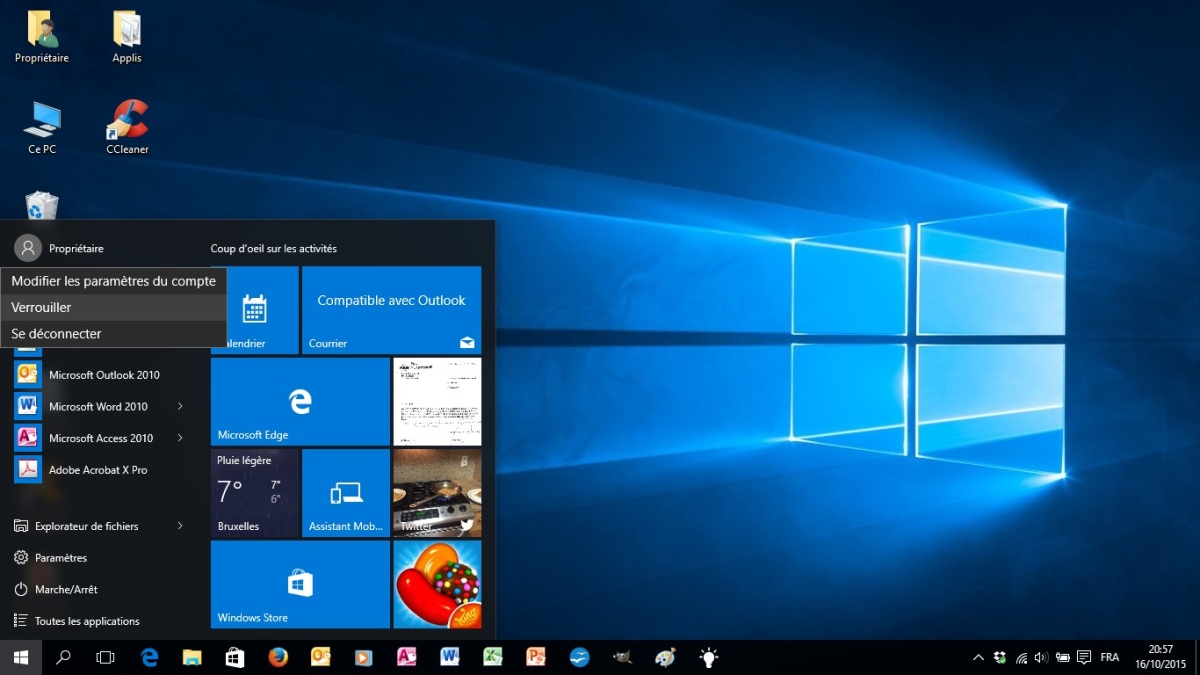Viewport: 1200px width, 675px height.
Task: Click the Propriétaire user account button
Action: 60,248
